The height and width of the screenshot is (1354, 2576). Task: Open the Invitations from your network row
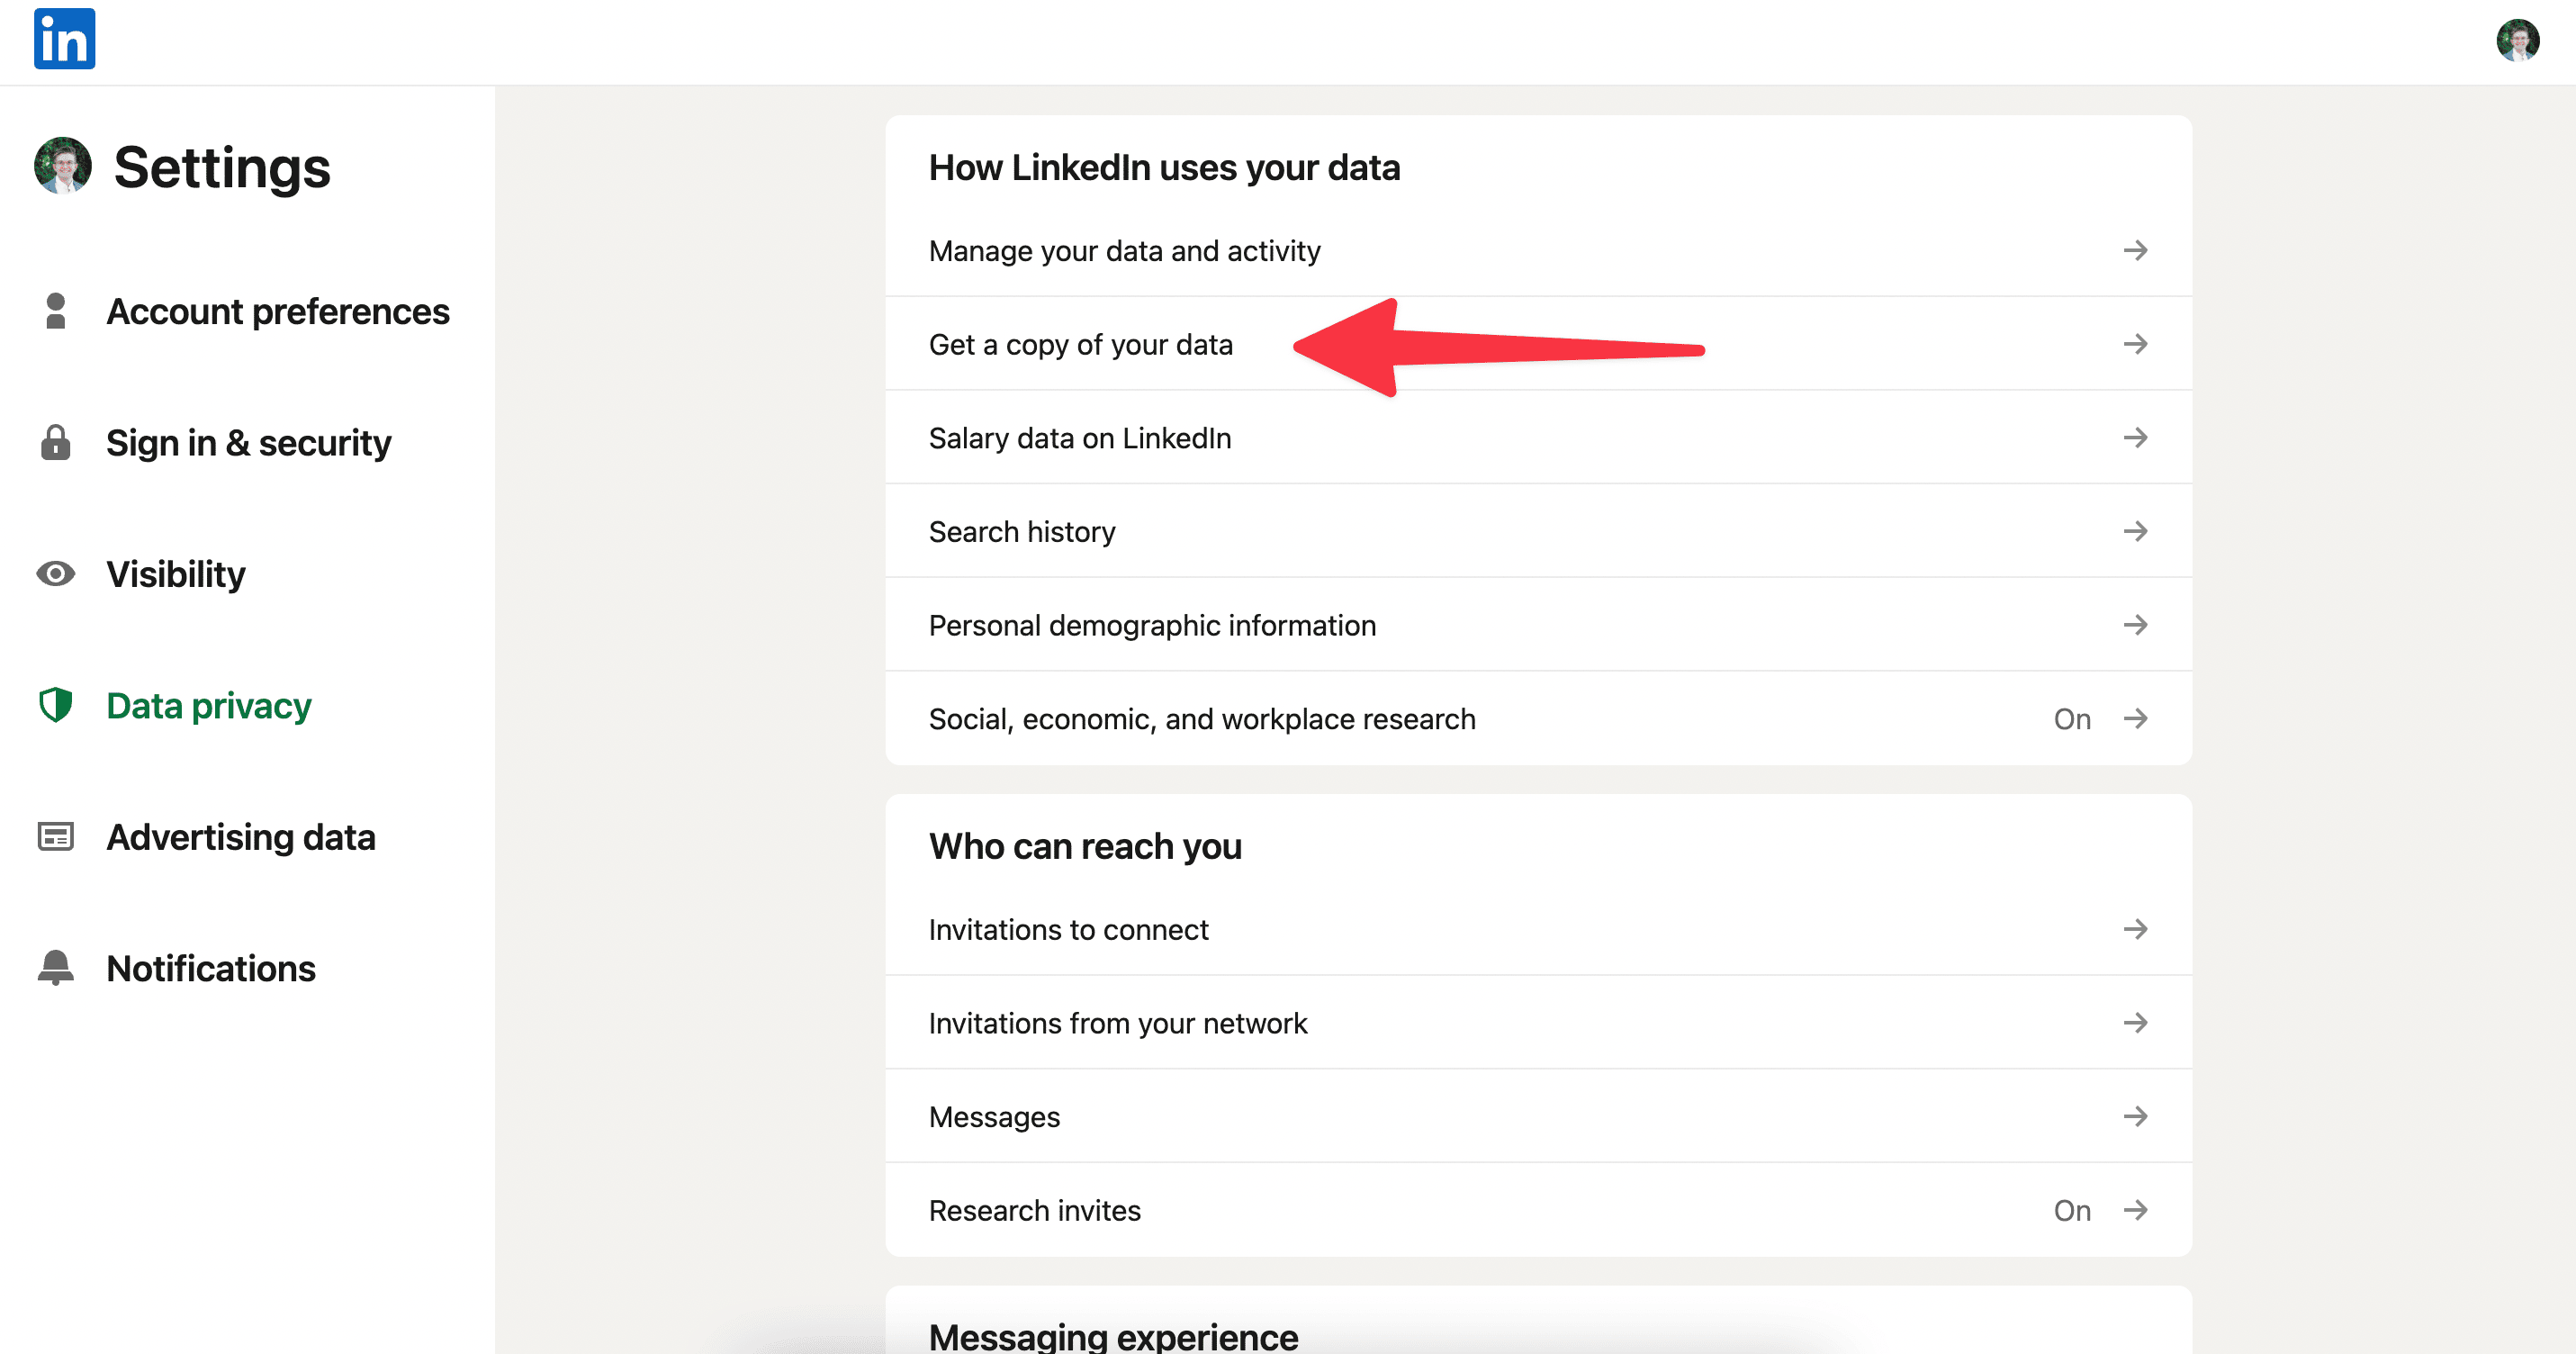(1118, 1023)
